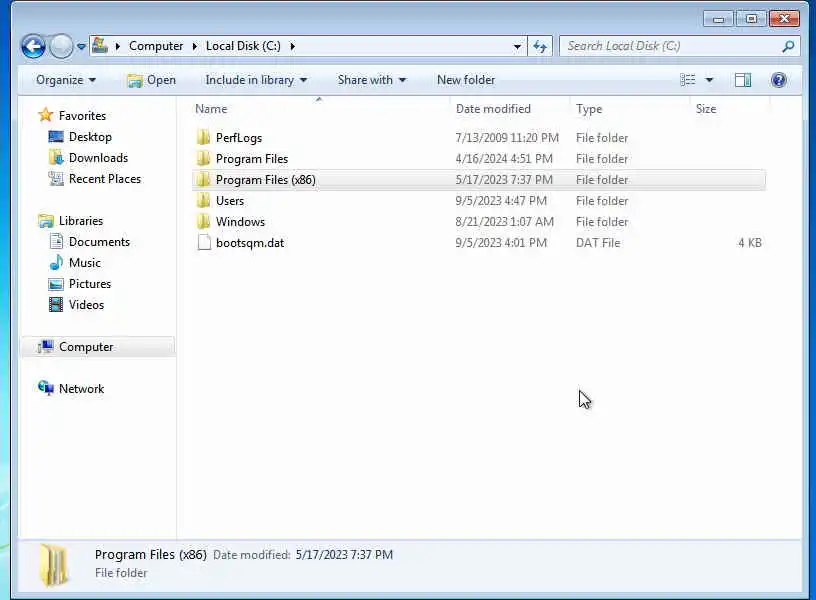The width and height of the screenshot is (816, 600).
Task: Click the Desktop icon in Favorites
Action: pyautogui.click(x=56, y=137)
